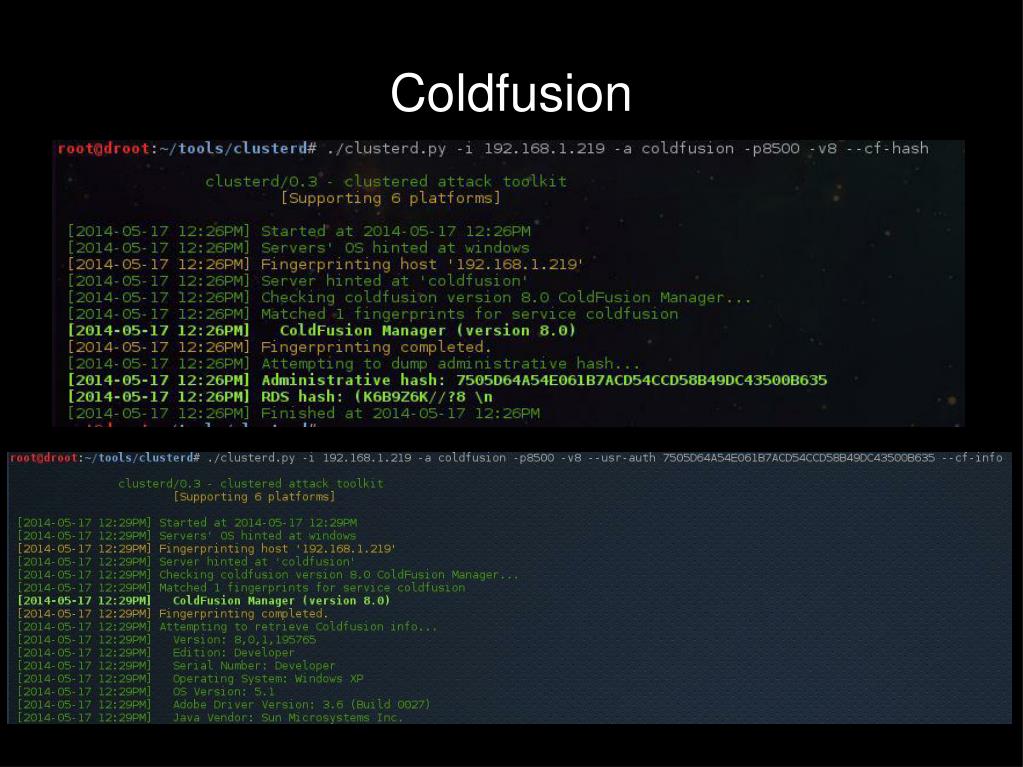Click the 'Administrative hash: 7505D64A...' line
This screenshot has width=1023, height=767.
tap(543, 380)
